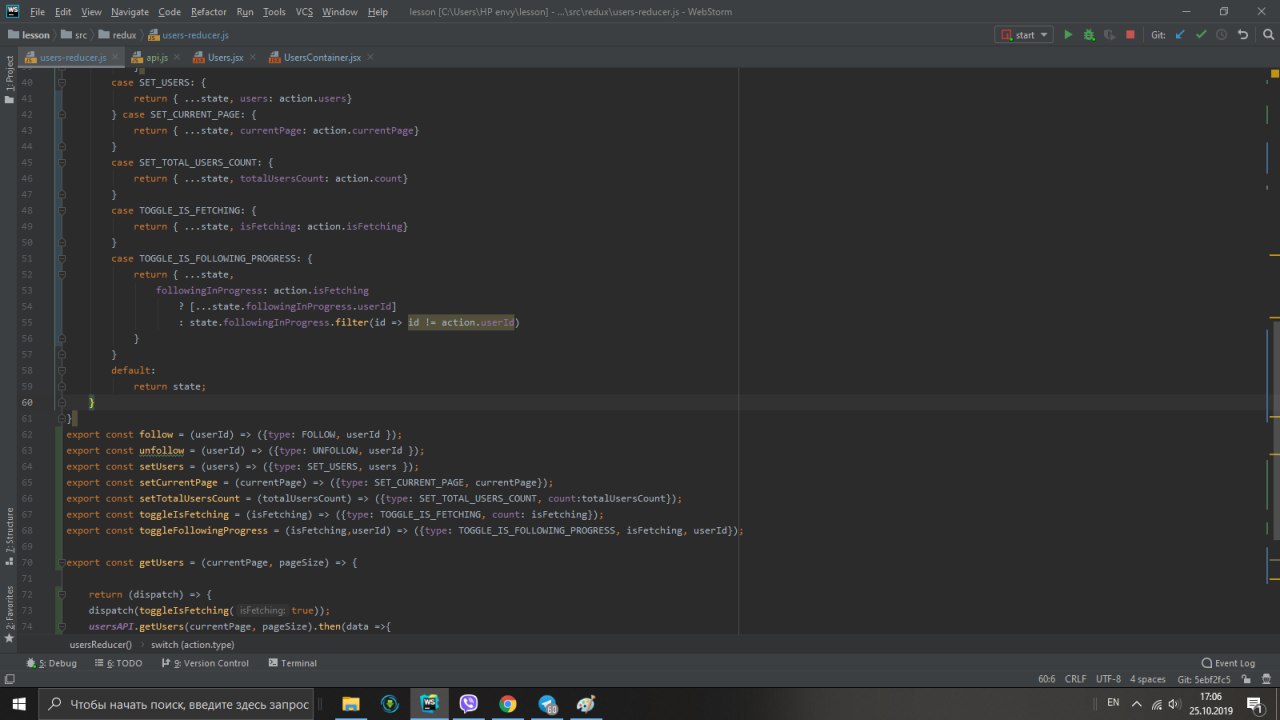Open the CRLF line separator selector

point(1075,679)
